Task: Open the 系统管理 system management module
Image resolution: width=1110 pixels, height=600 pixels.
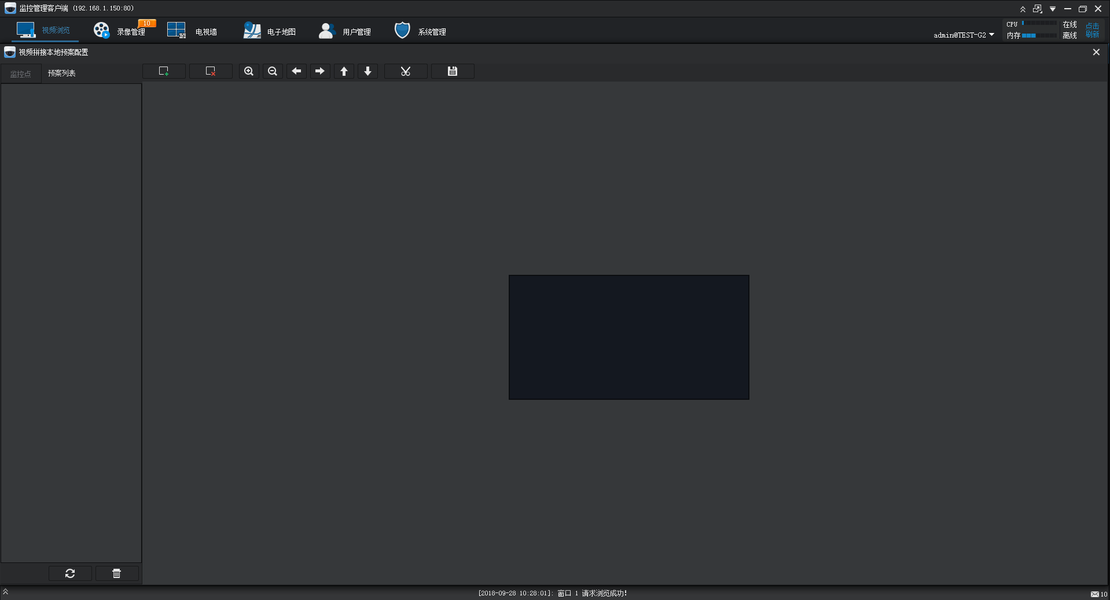Action: coord(420,31)
